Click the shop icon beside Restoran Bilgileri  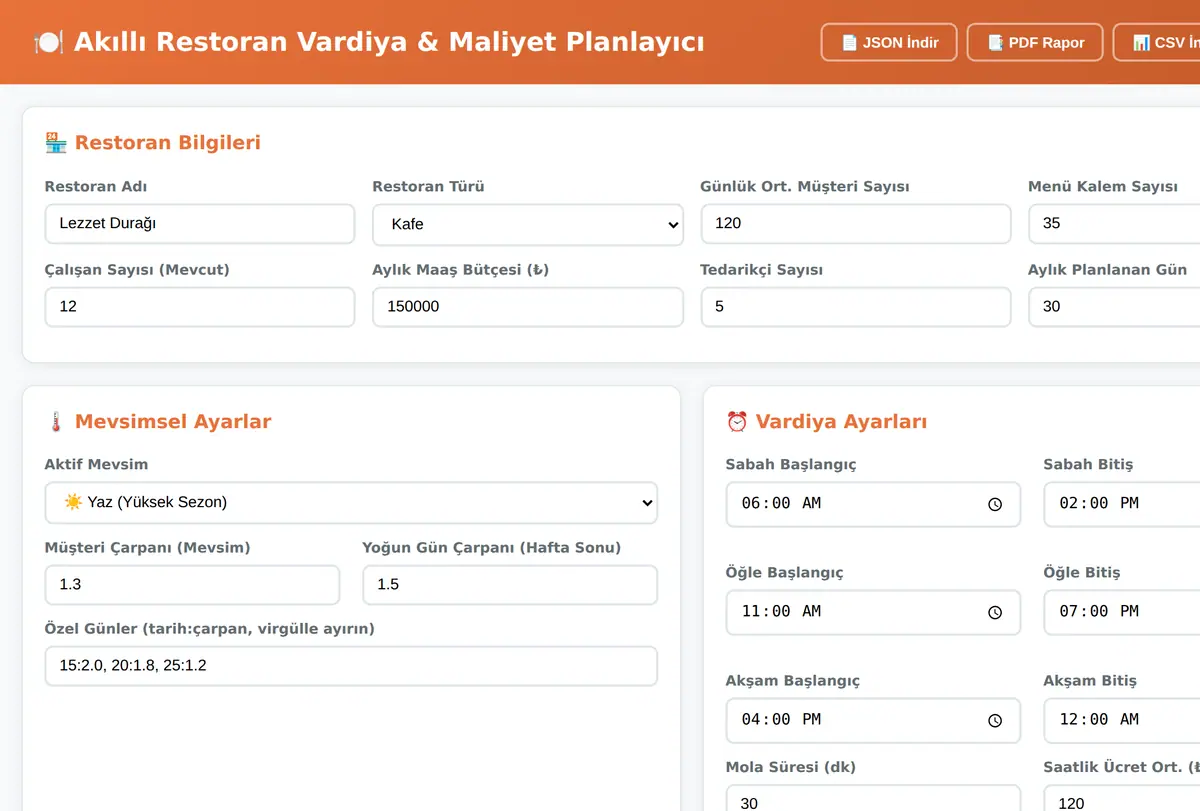[56, 142]
